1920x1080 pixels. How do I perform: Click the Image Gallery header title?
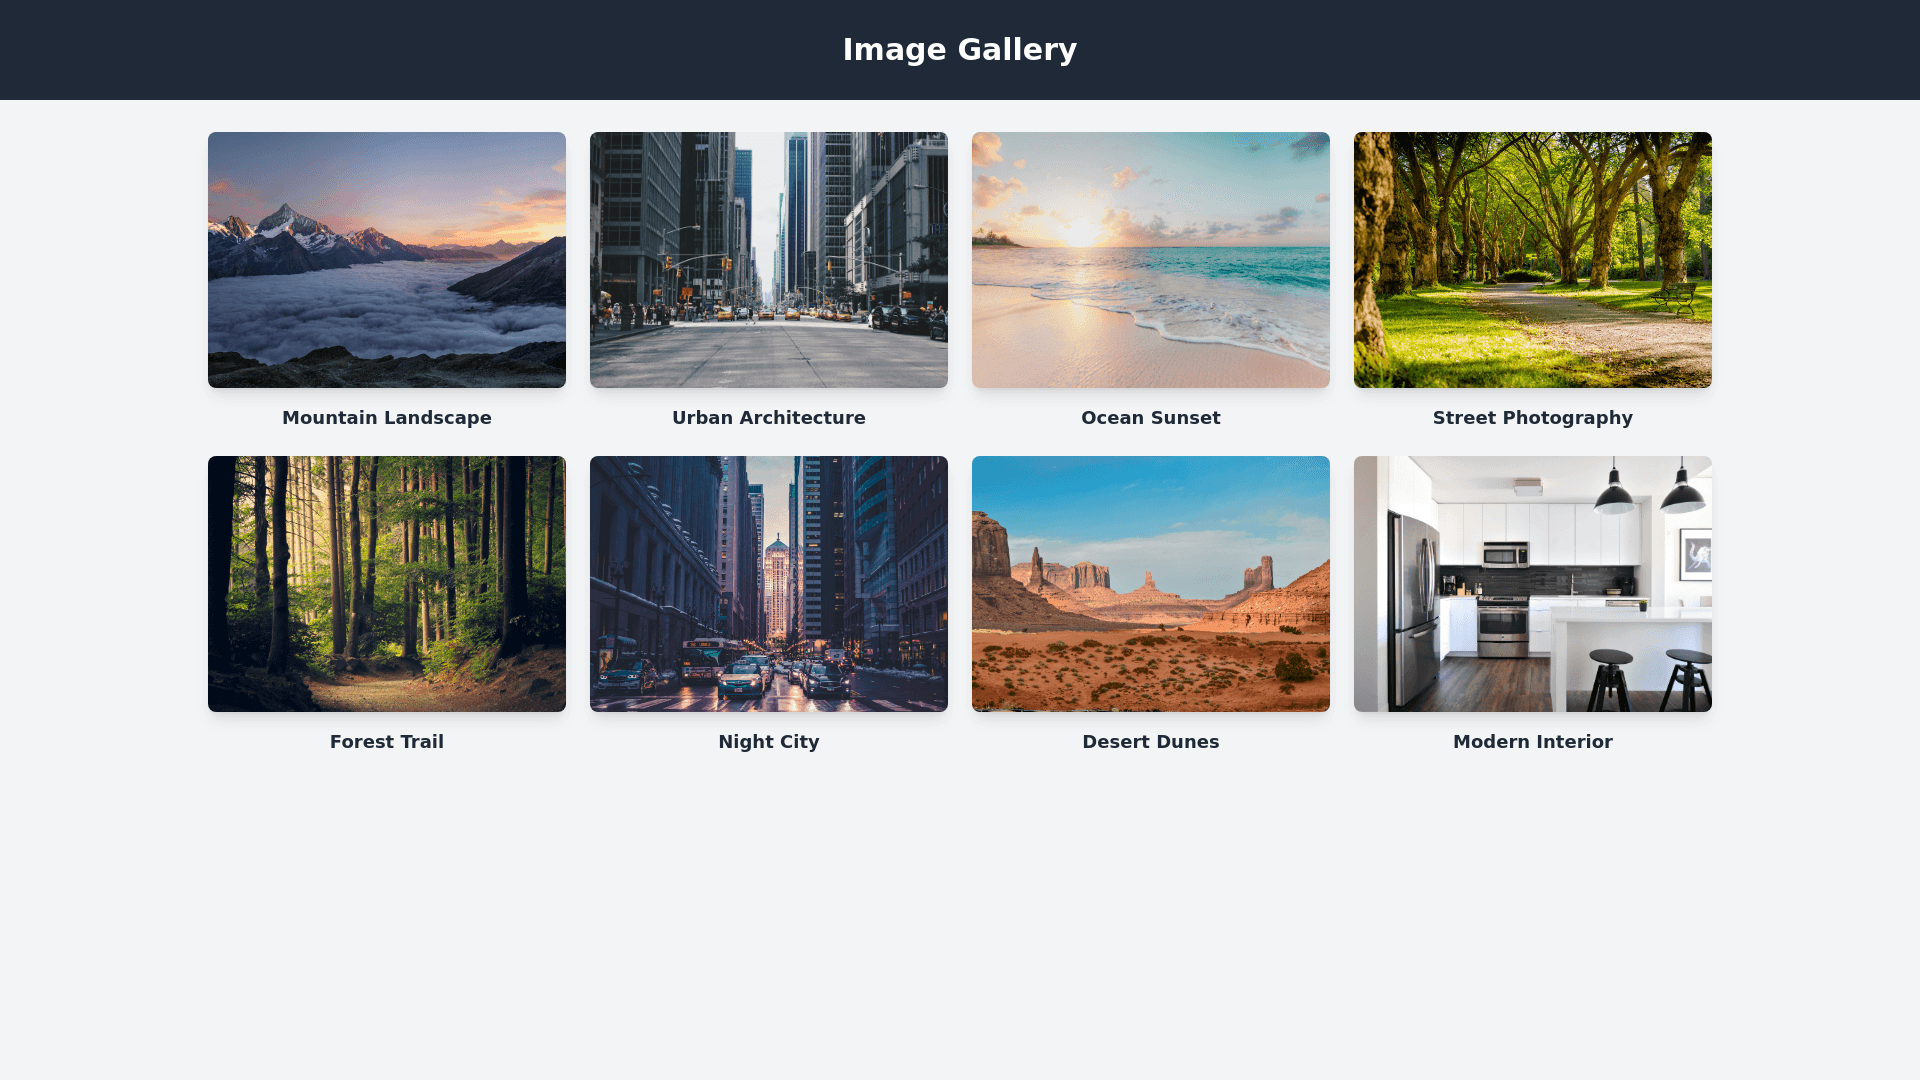pyautogui.click(x=960, y=50)
